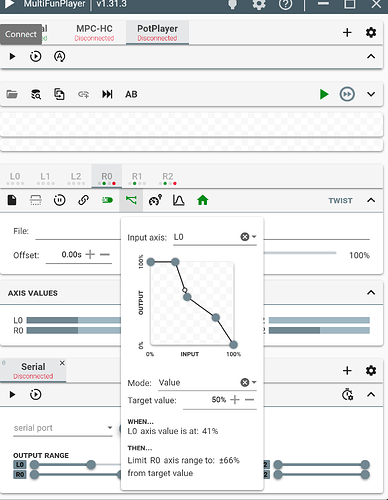Click the link axis chain icon
This screenshot has height=500, width=388.
83,200
